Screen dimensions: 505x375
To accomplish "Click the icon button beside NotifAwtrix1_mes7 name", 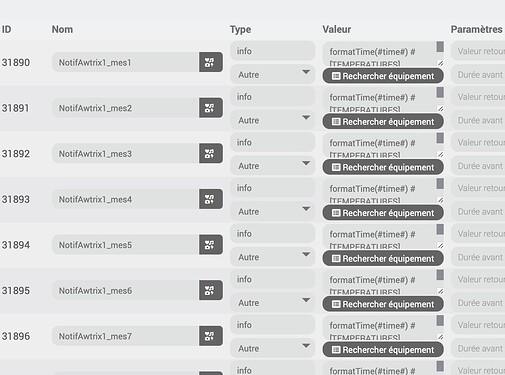I will tap(211, 336).
